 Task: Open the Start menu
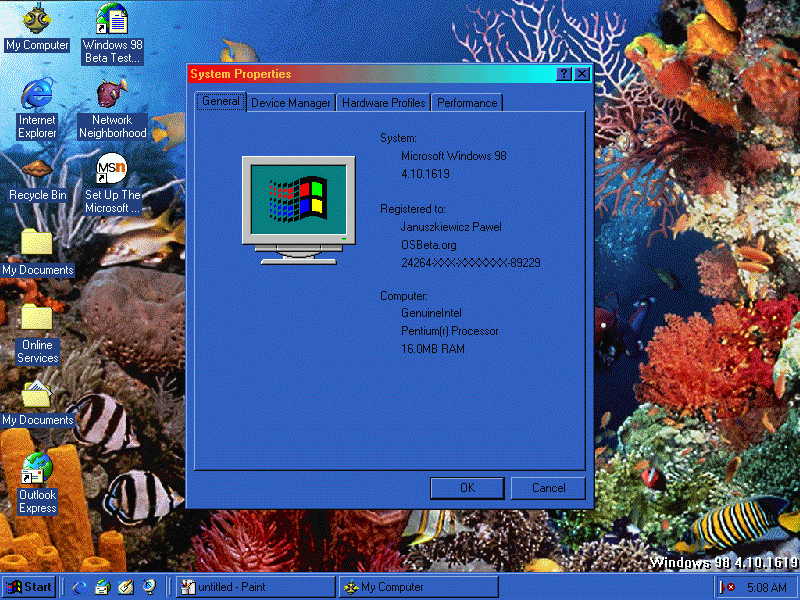[x=29, y=587]
